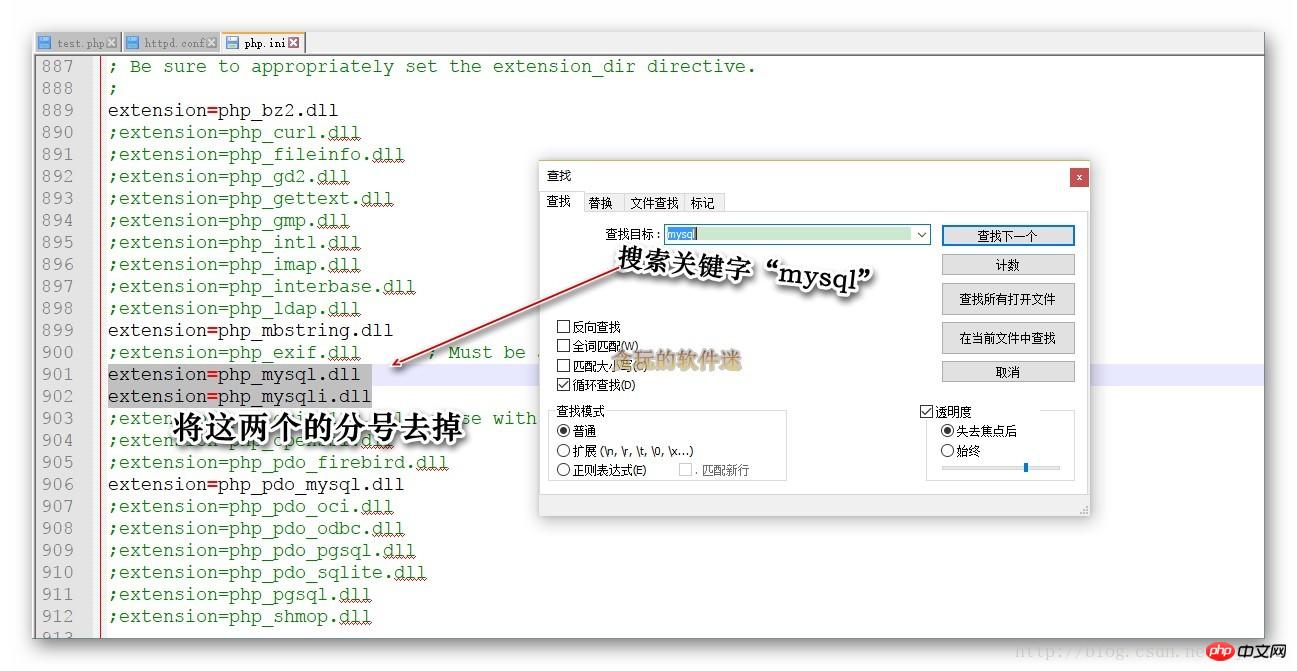The height and width of the screenshot is (671, 1297).
Task: Switch to the httpd.conf file tab
Action: coord(170,43)
